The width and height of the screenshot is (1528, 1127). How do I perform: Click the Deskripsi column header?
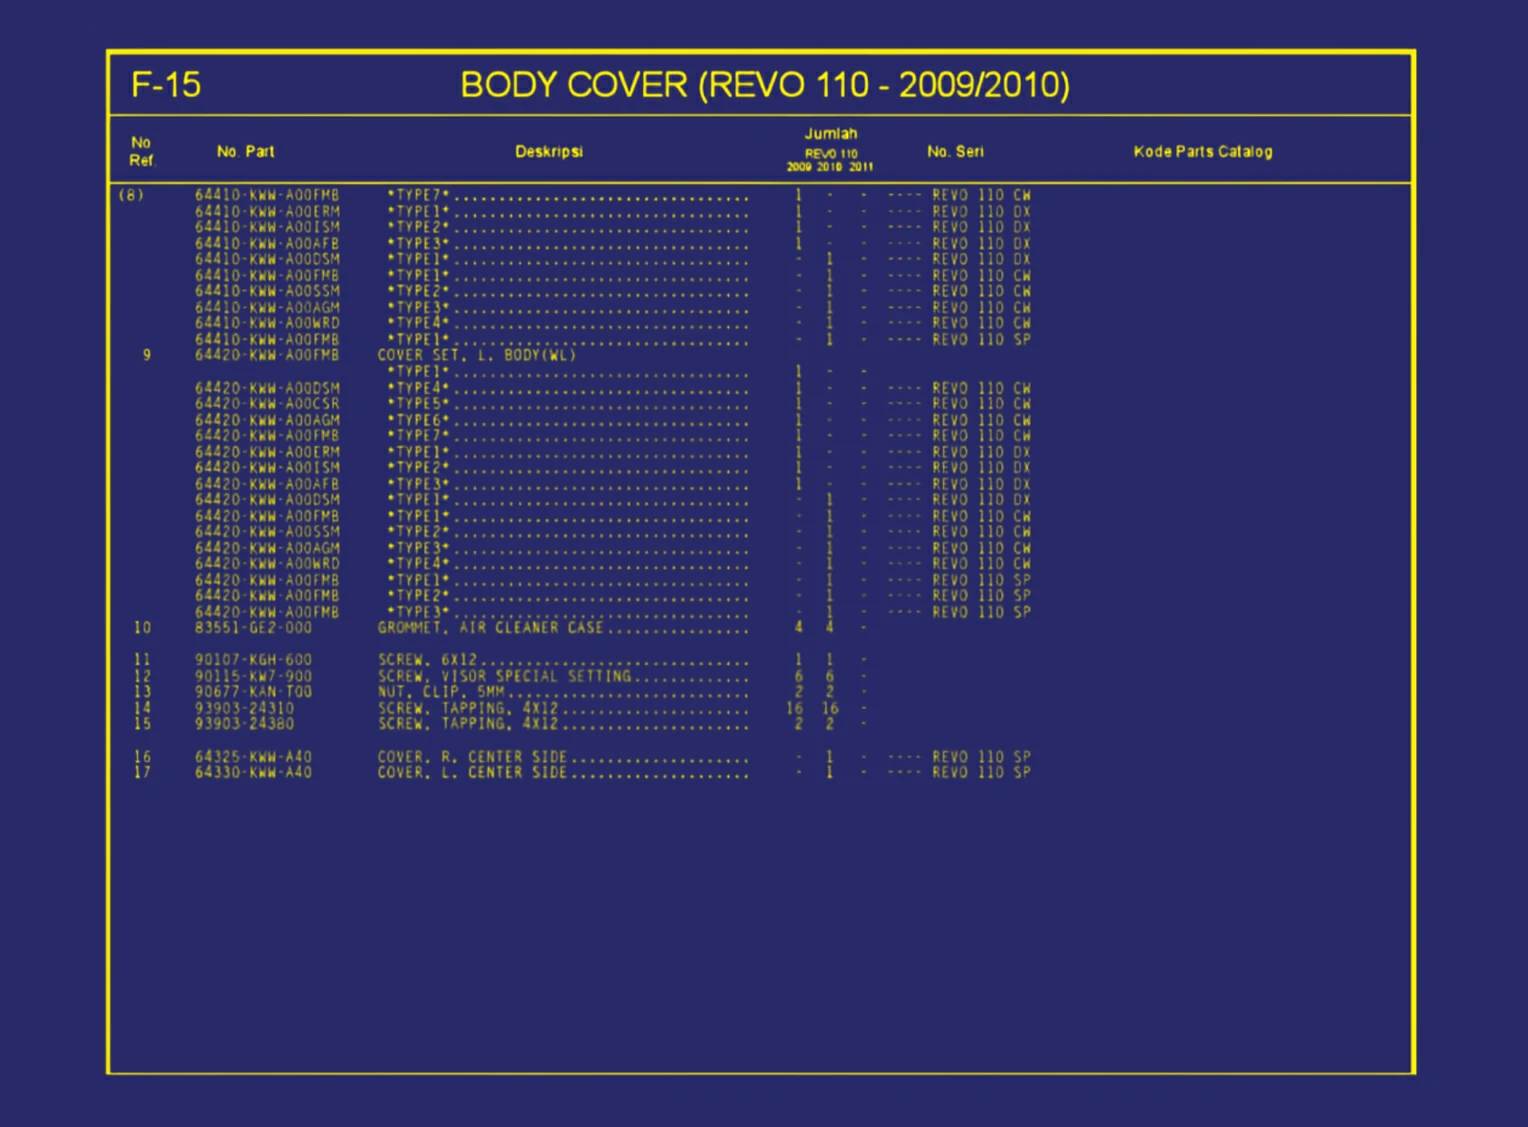[x=549, y=151]
